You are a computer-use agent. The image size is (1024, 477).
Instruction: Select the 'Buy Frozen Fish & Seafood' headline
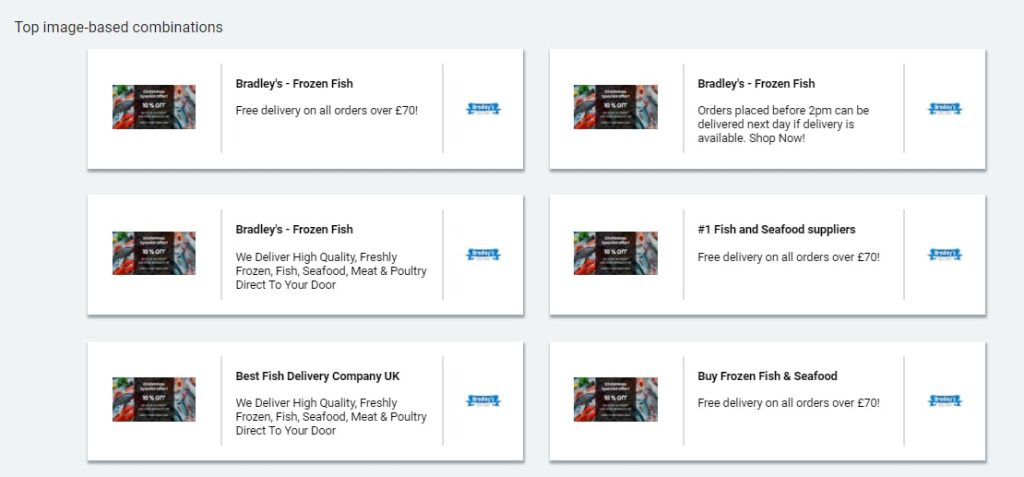point(767,376)
